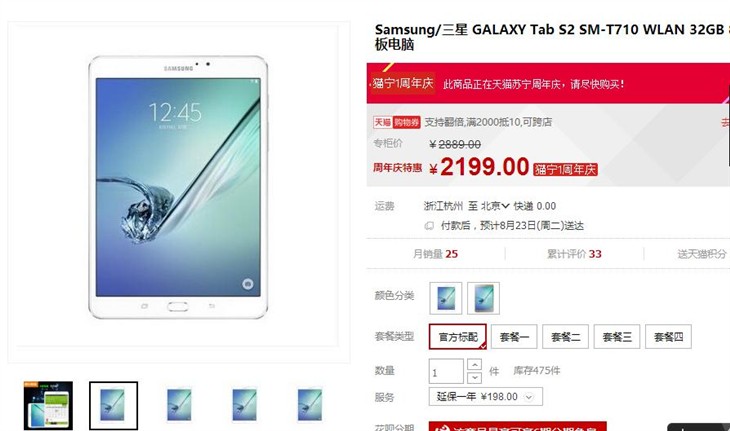Viewport: 730px width, 431px height.
Task: Choose the 套餐三 package option
Action: pyautogui.click(x=617, y=337)
